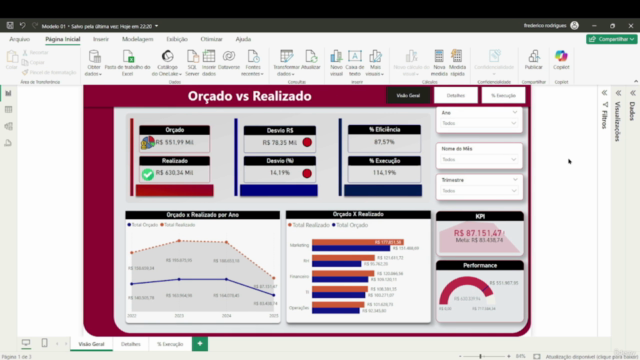Open Catálogo do OneLake
The image size is (640, 360).
(x=167, y=62)
